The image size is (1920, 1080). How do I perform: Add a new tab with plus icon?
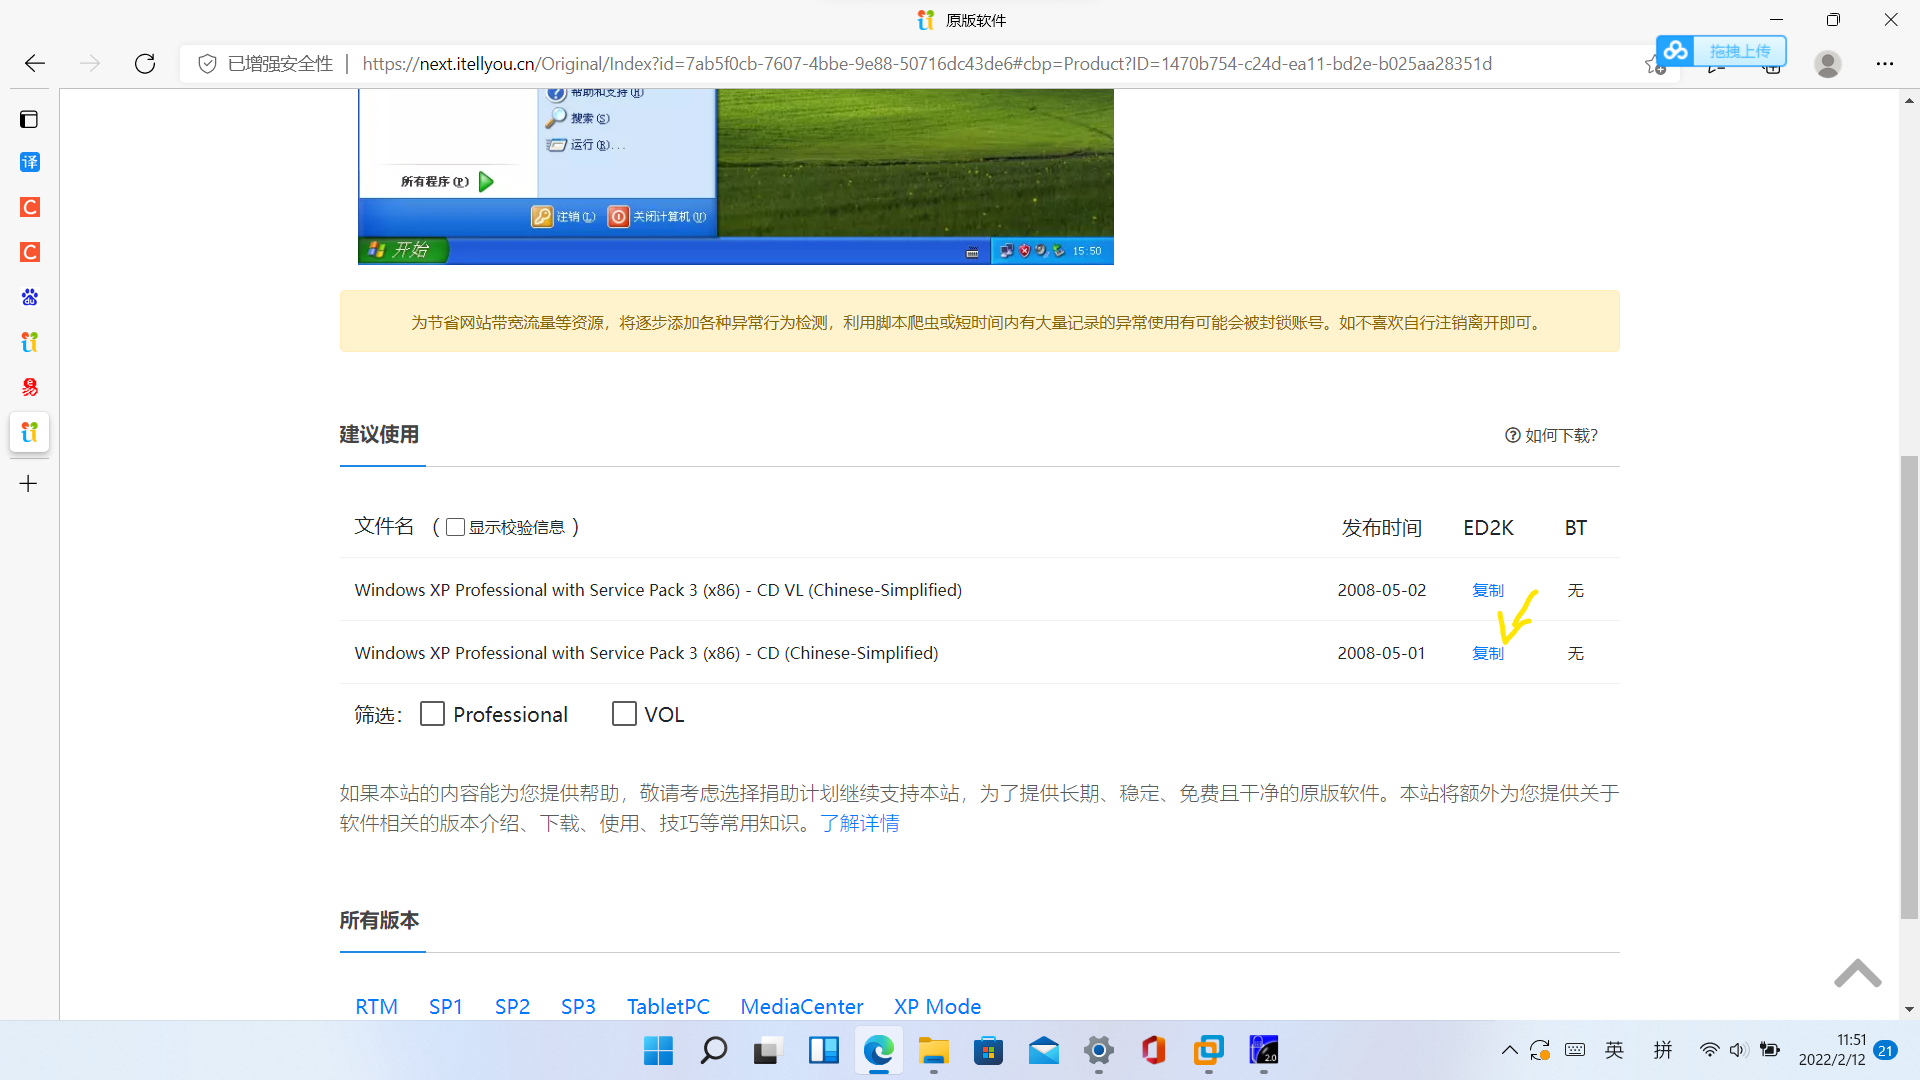click(x=29, y=484)
